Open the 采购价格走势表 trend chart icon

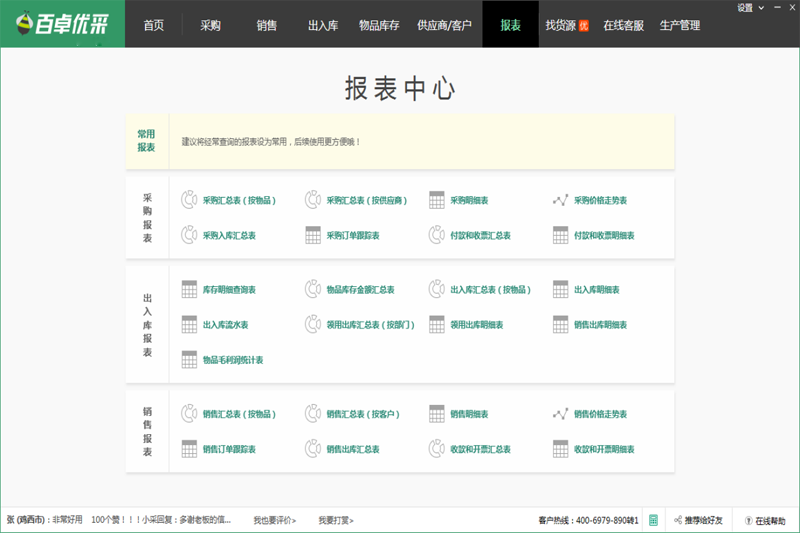click(x=561, y=200)
